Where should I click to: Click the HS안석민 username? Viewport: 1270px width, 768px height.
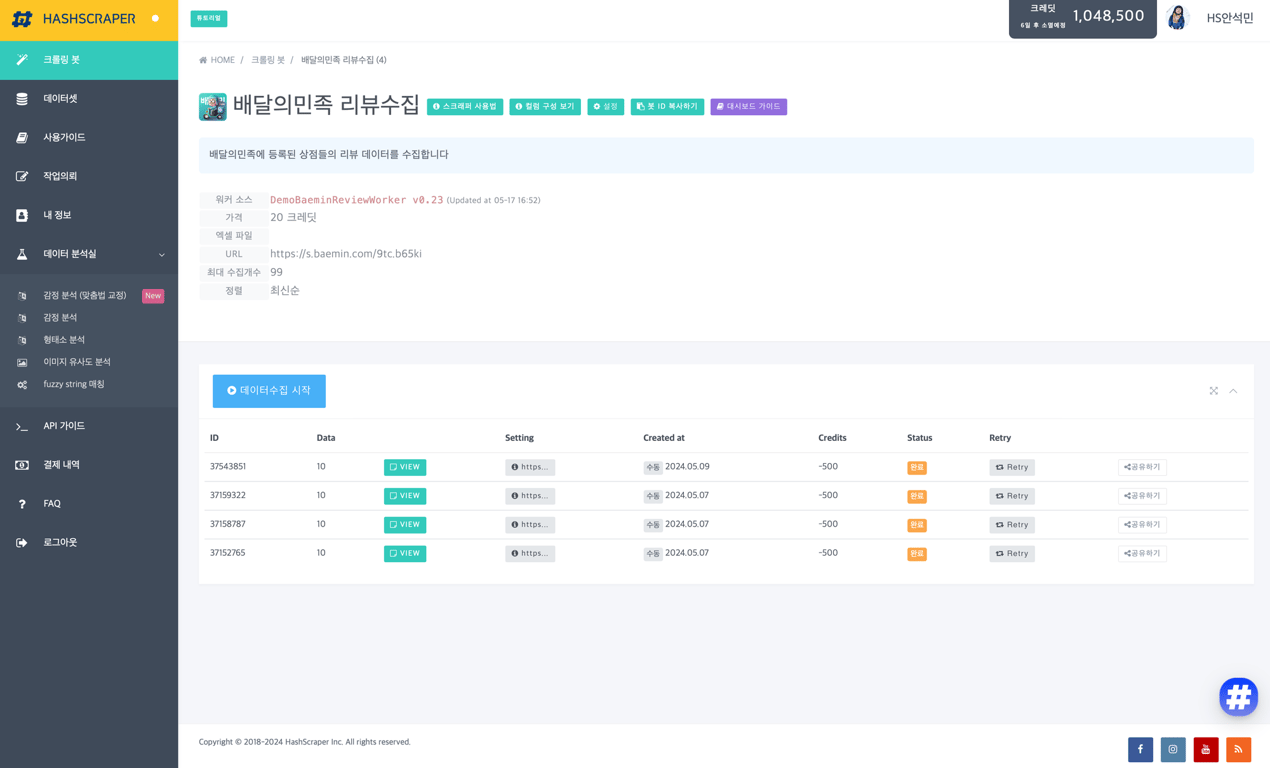point(1230,18)
